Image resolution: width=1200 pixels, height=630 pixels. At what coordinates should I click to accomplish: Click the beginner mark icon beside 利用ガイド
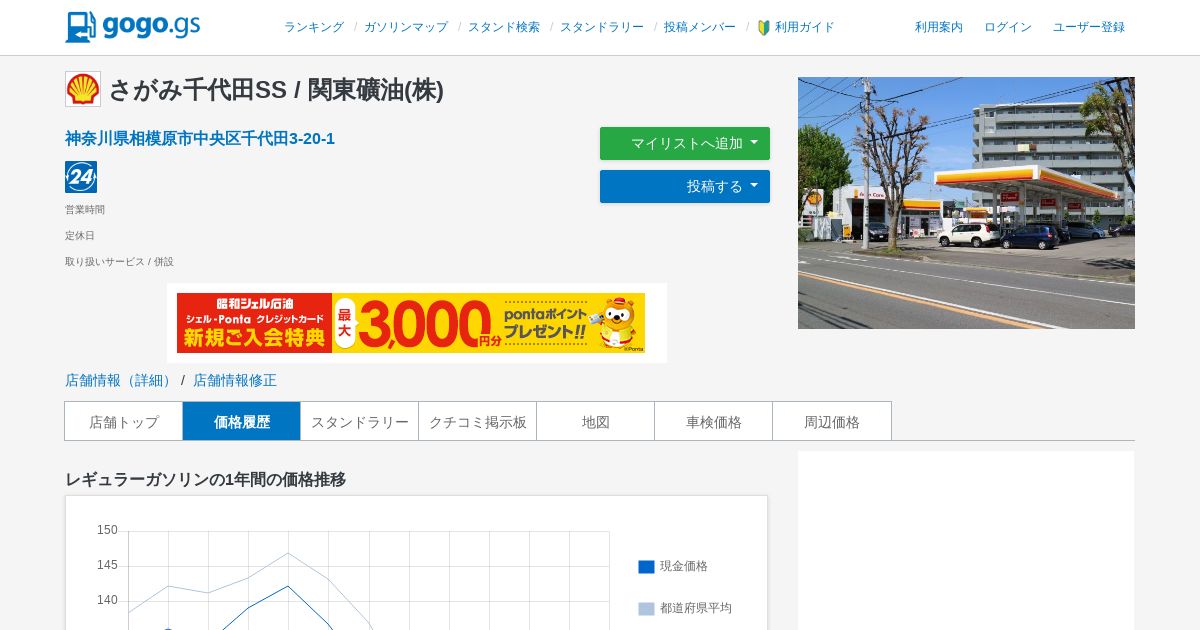tap(764, 28)
